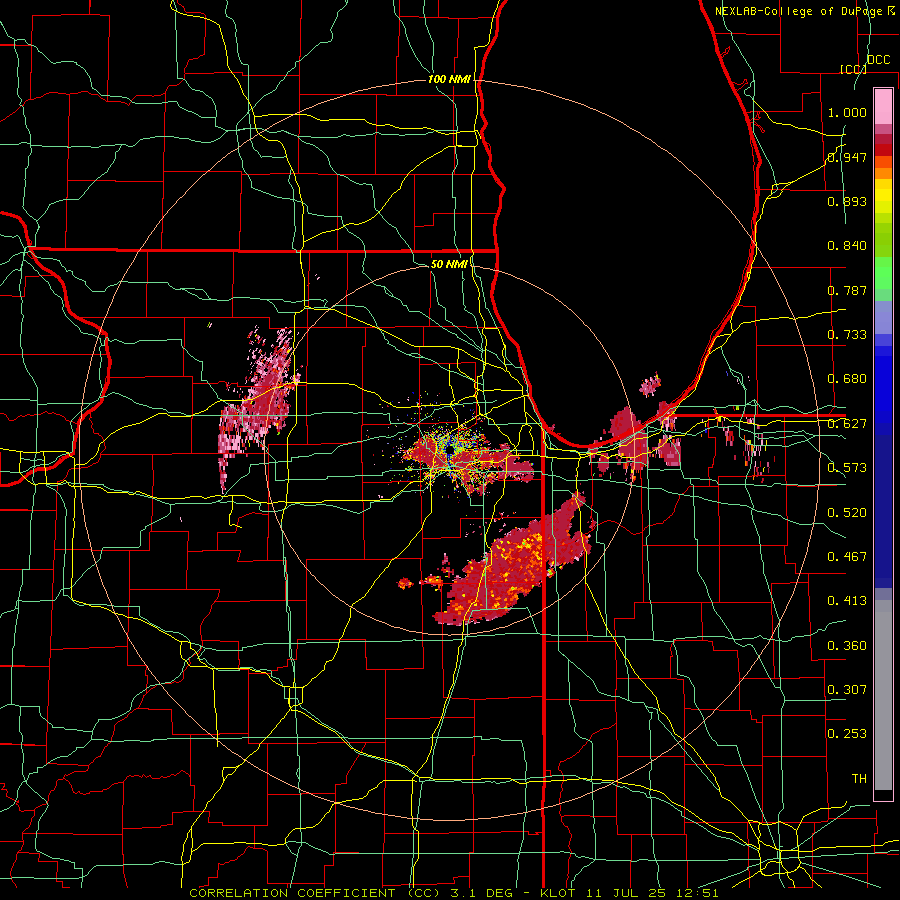Click the 0.893 scale value
This screenshot has width=900, height=900.
[x=847, y=201]
